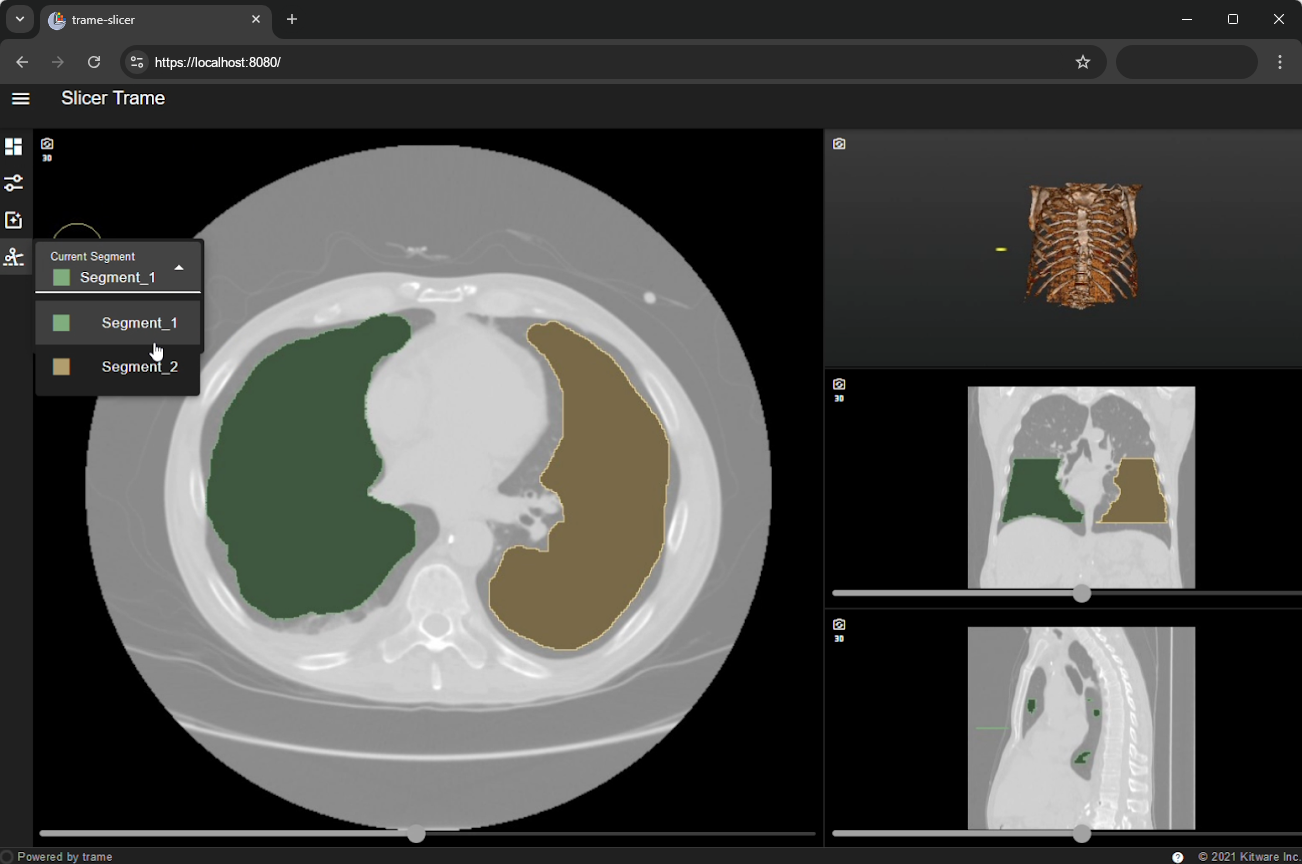The image size is (1302, 864).
Task: Open the display settings sliders icon
Action: tap(13, 184)
